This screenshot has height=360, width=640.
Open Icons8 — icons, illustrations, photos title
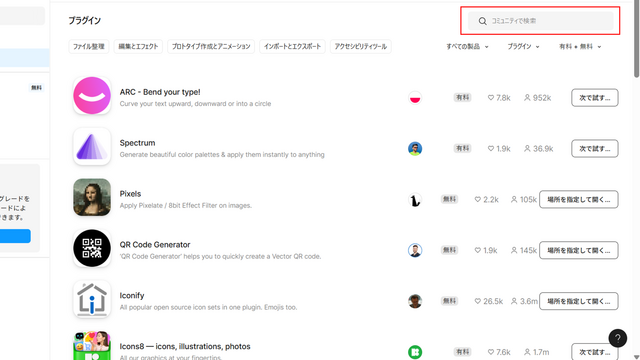click(x=185, y=346)
